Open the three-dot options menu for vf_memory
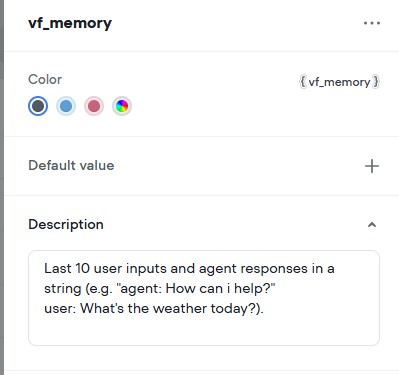This screenshot has width=399, height=375. [372, 23]
